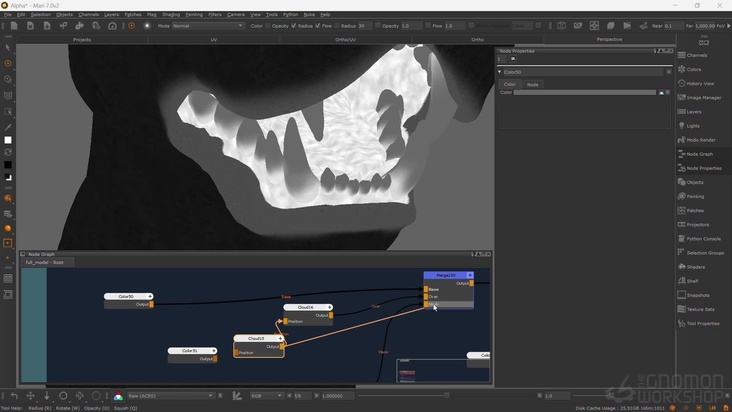The height and width of the screenshot is (412, 732).
Task: Switch to the Ortho/UV view tab
Action: tap(345, 40)
